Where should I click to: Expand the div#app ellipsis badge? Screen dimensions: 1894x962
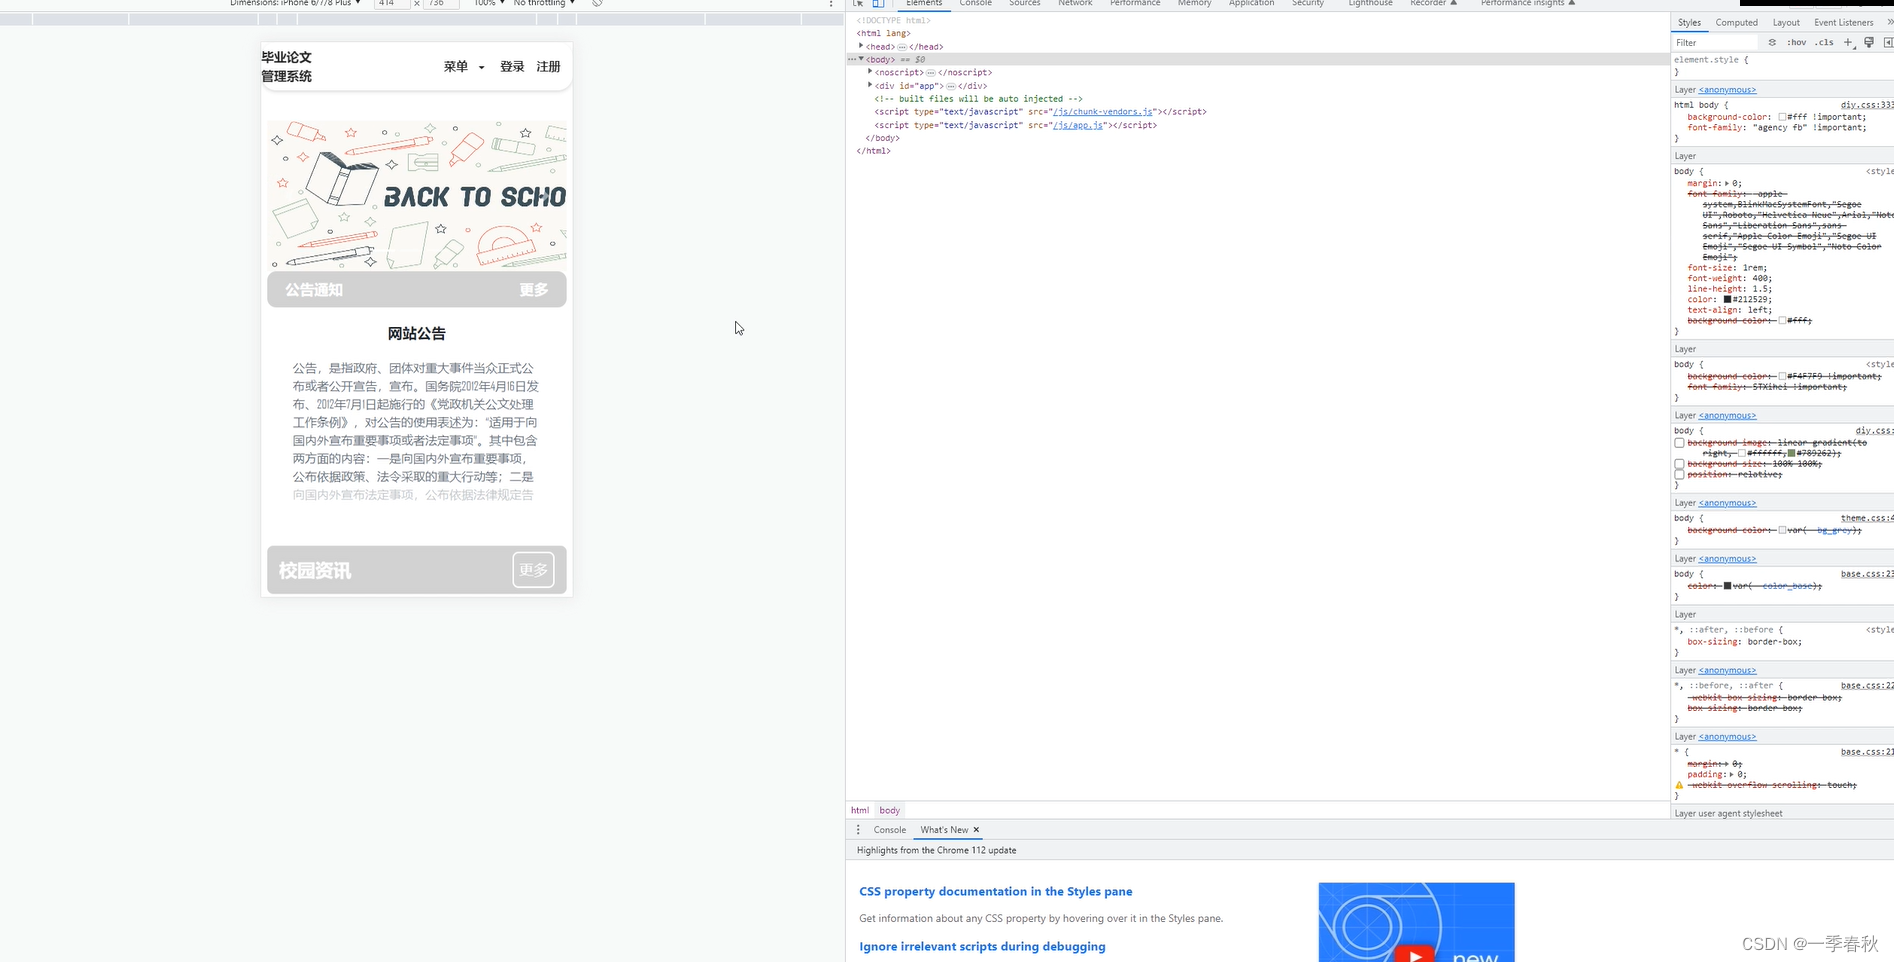[x=951, y=86]
